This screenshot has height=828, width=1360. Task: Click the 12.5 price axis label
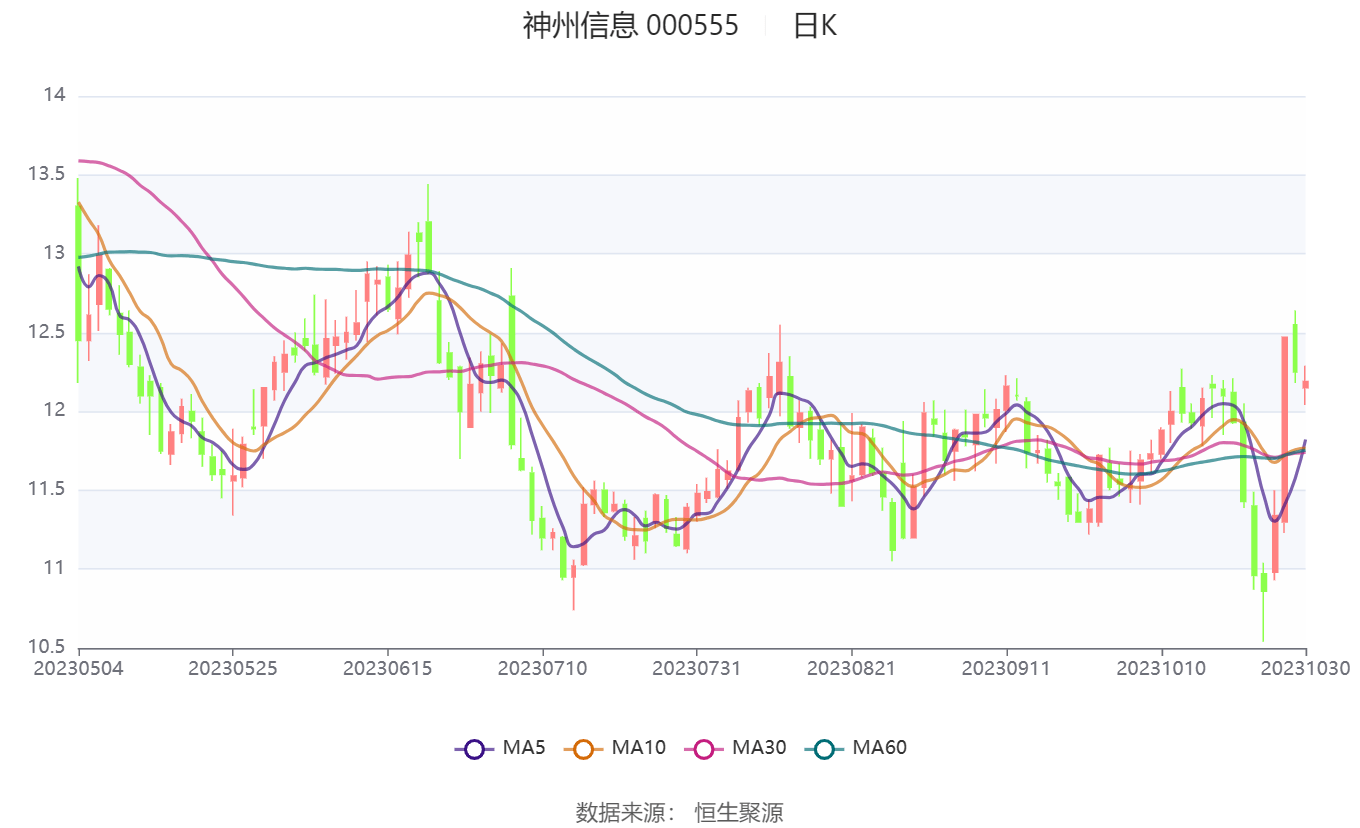(x=47, y=332)
